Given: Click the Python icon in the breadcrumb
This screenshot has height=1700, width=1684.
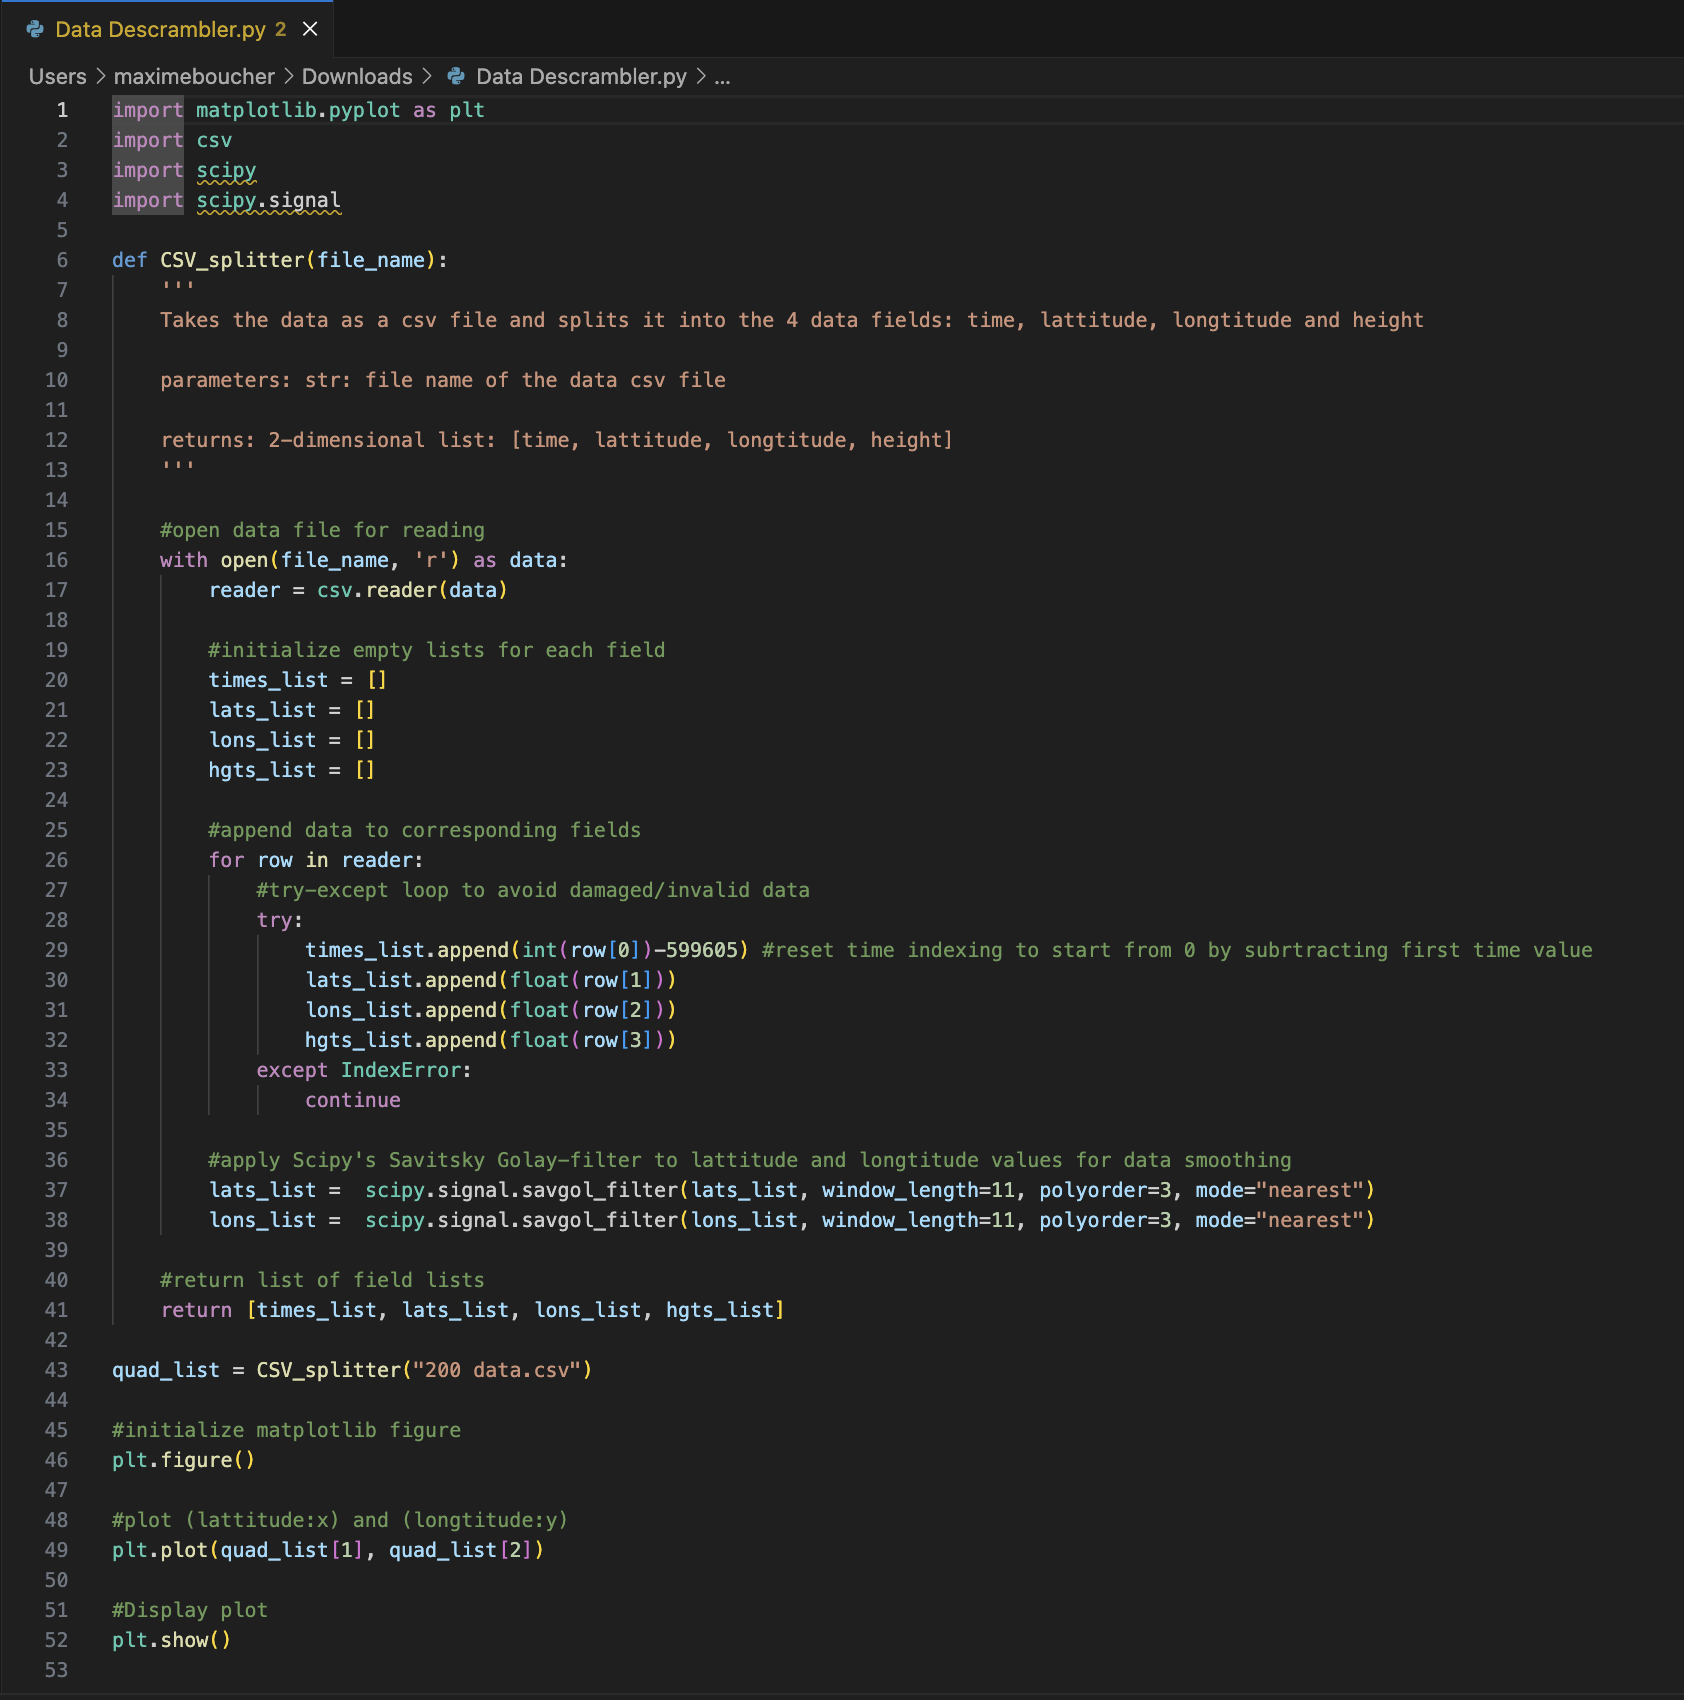Looking at the screenshot, I should 456,77.
